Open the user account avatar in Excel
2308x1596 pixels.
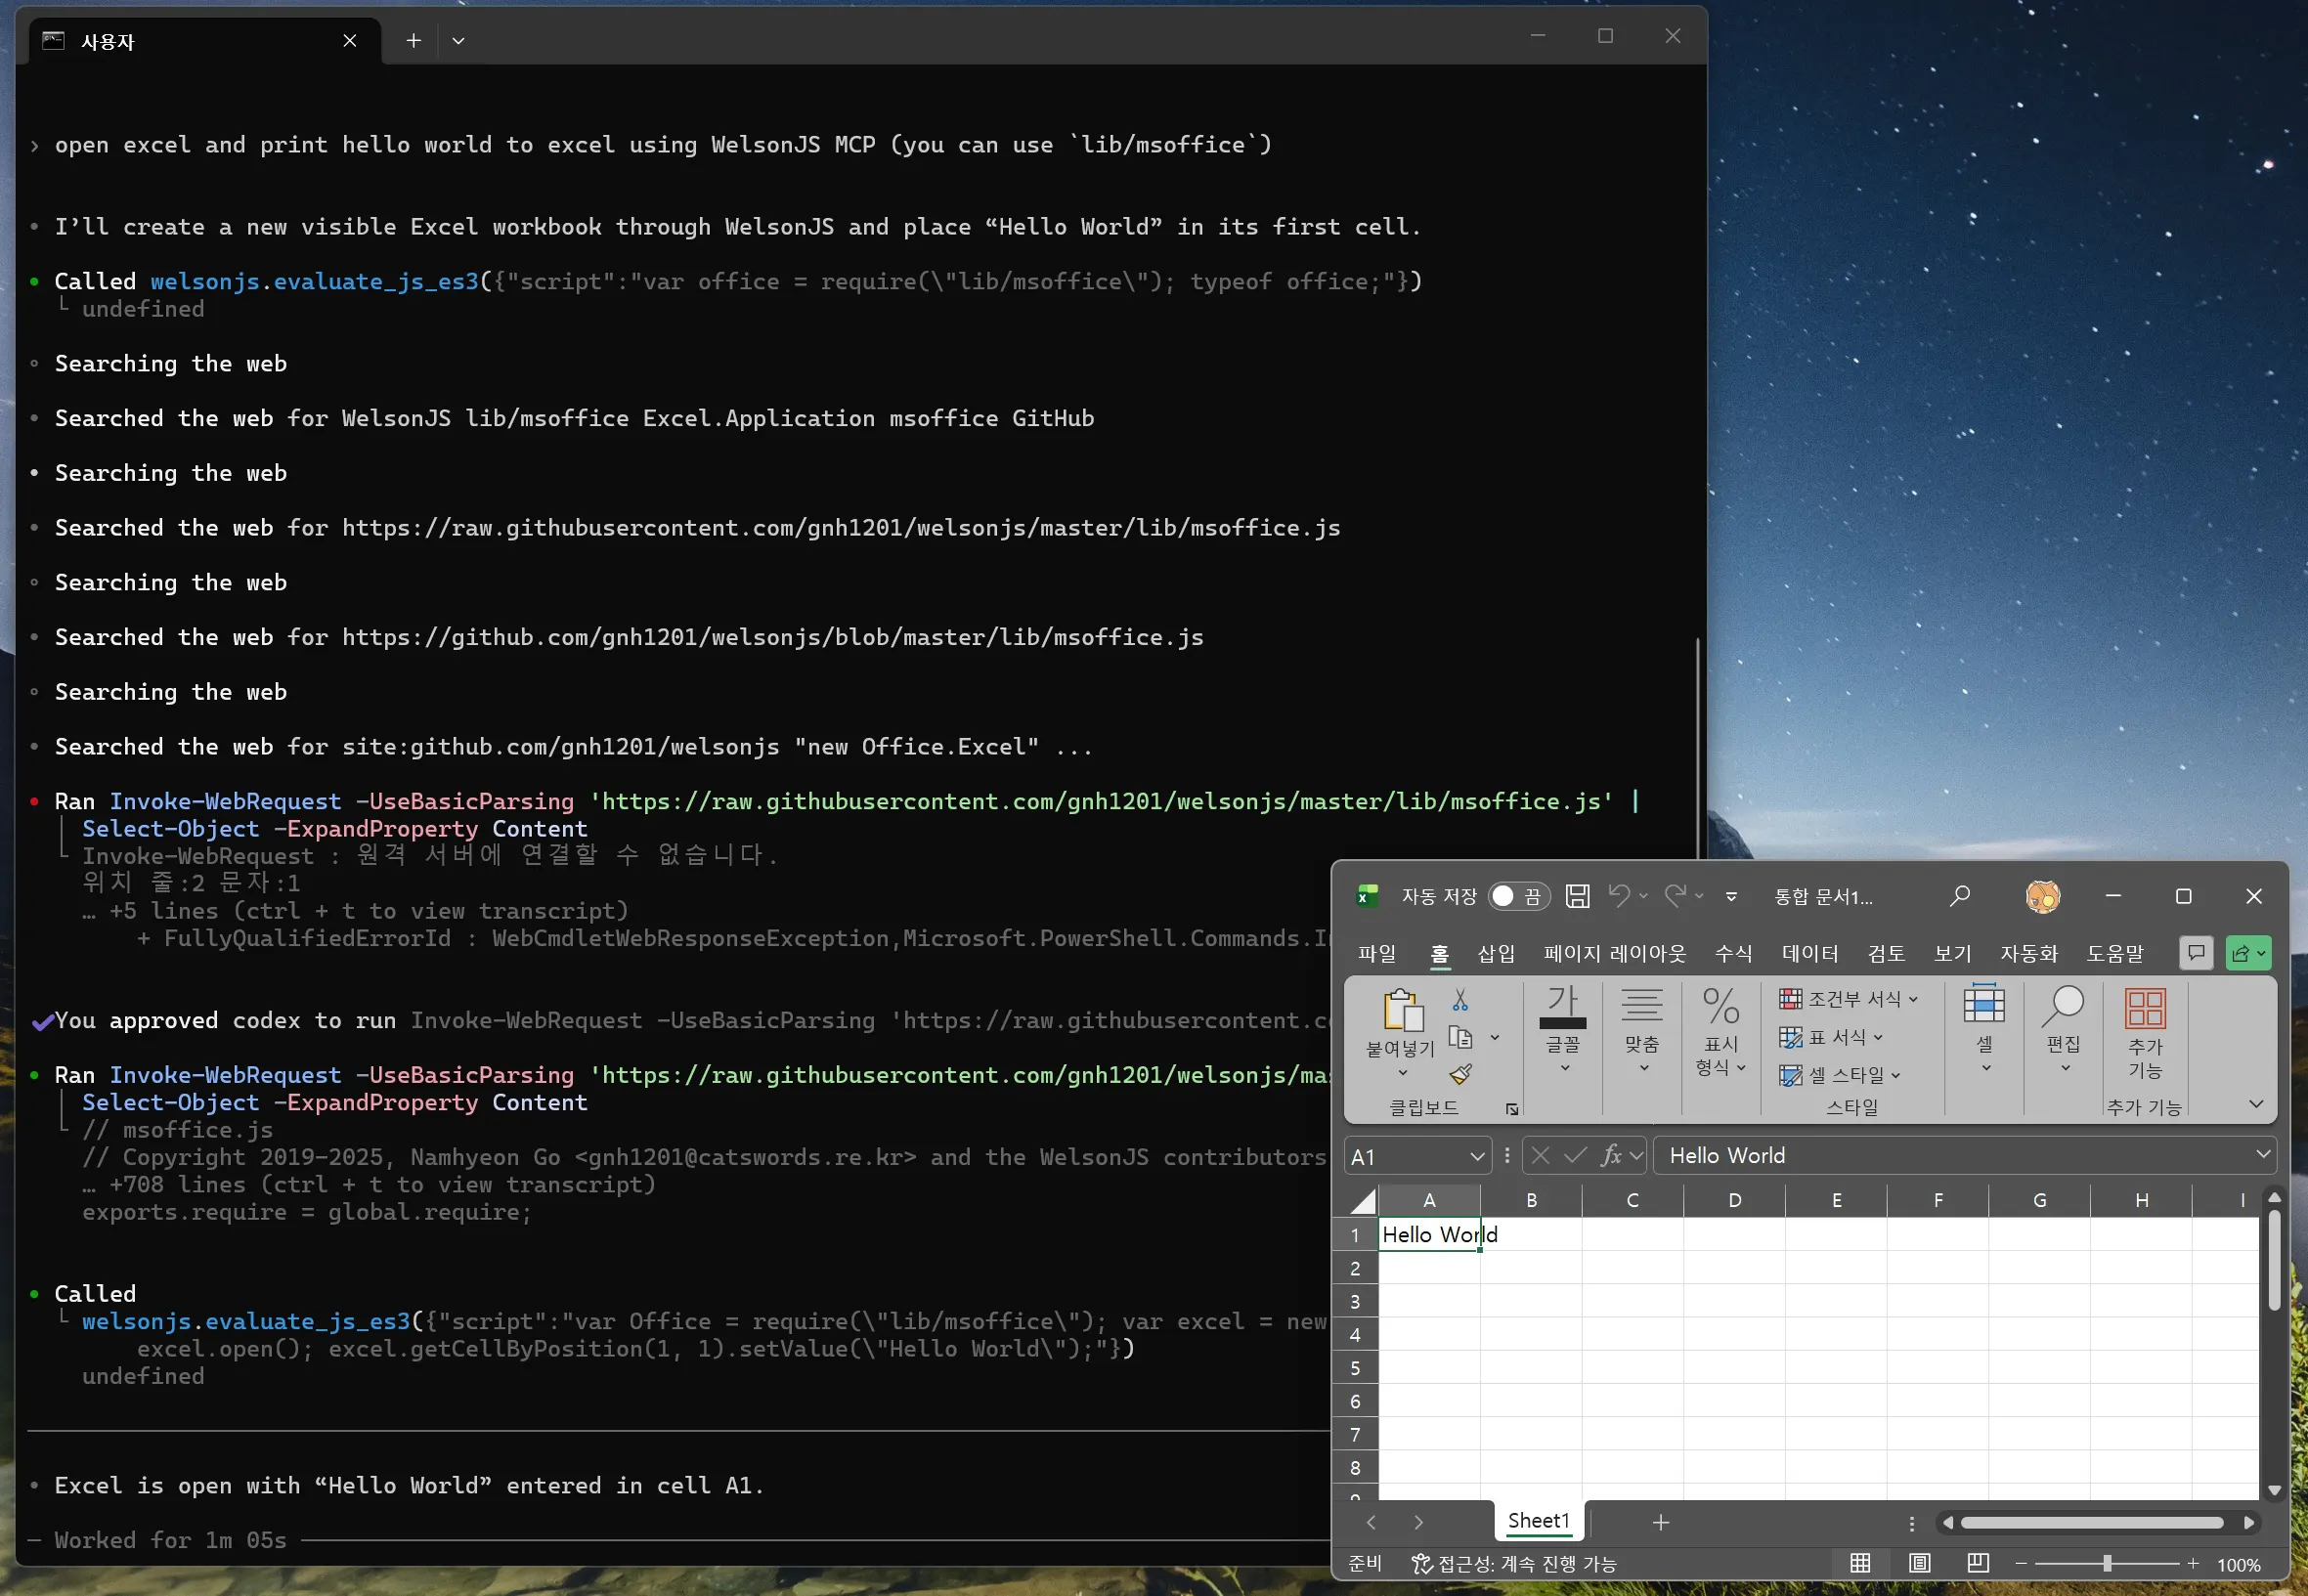2042,896
